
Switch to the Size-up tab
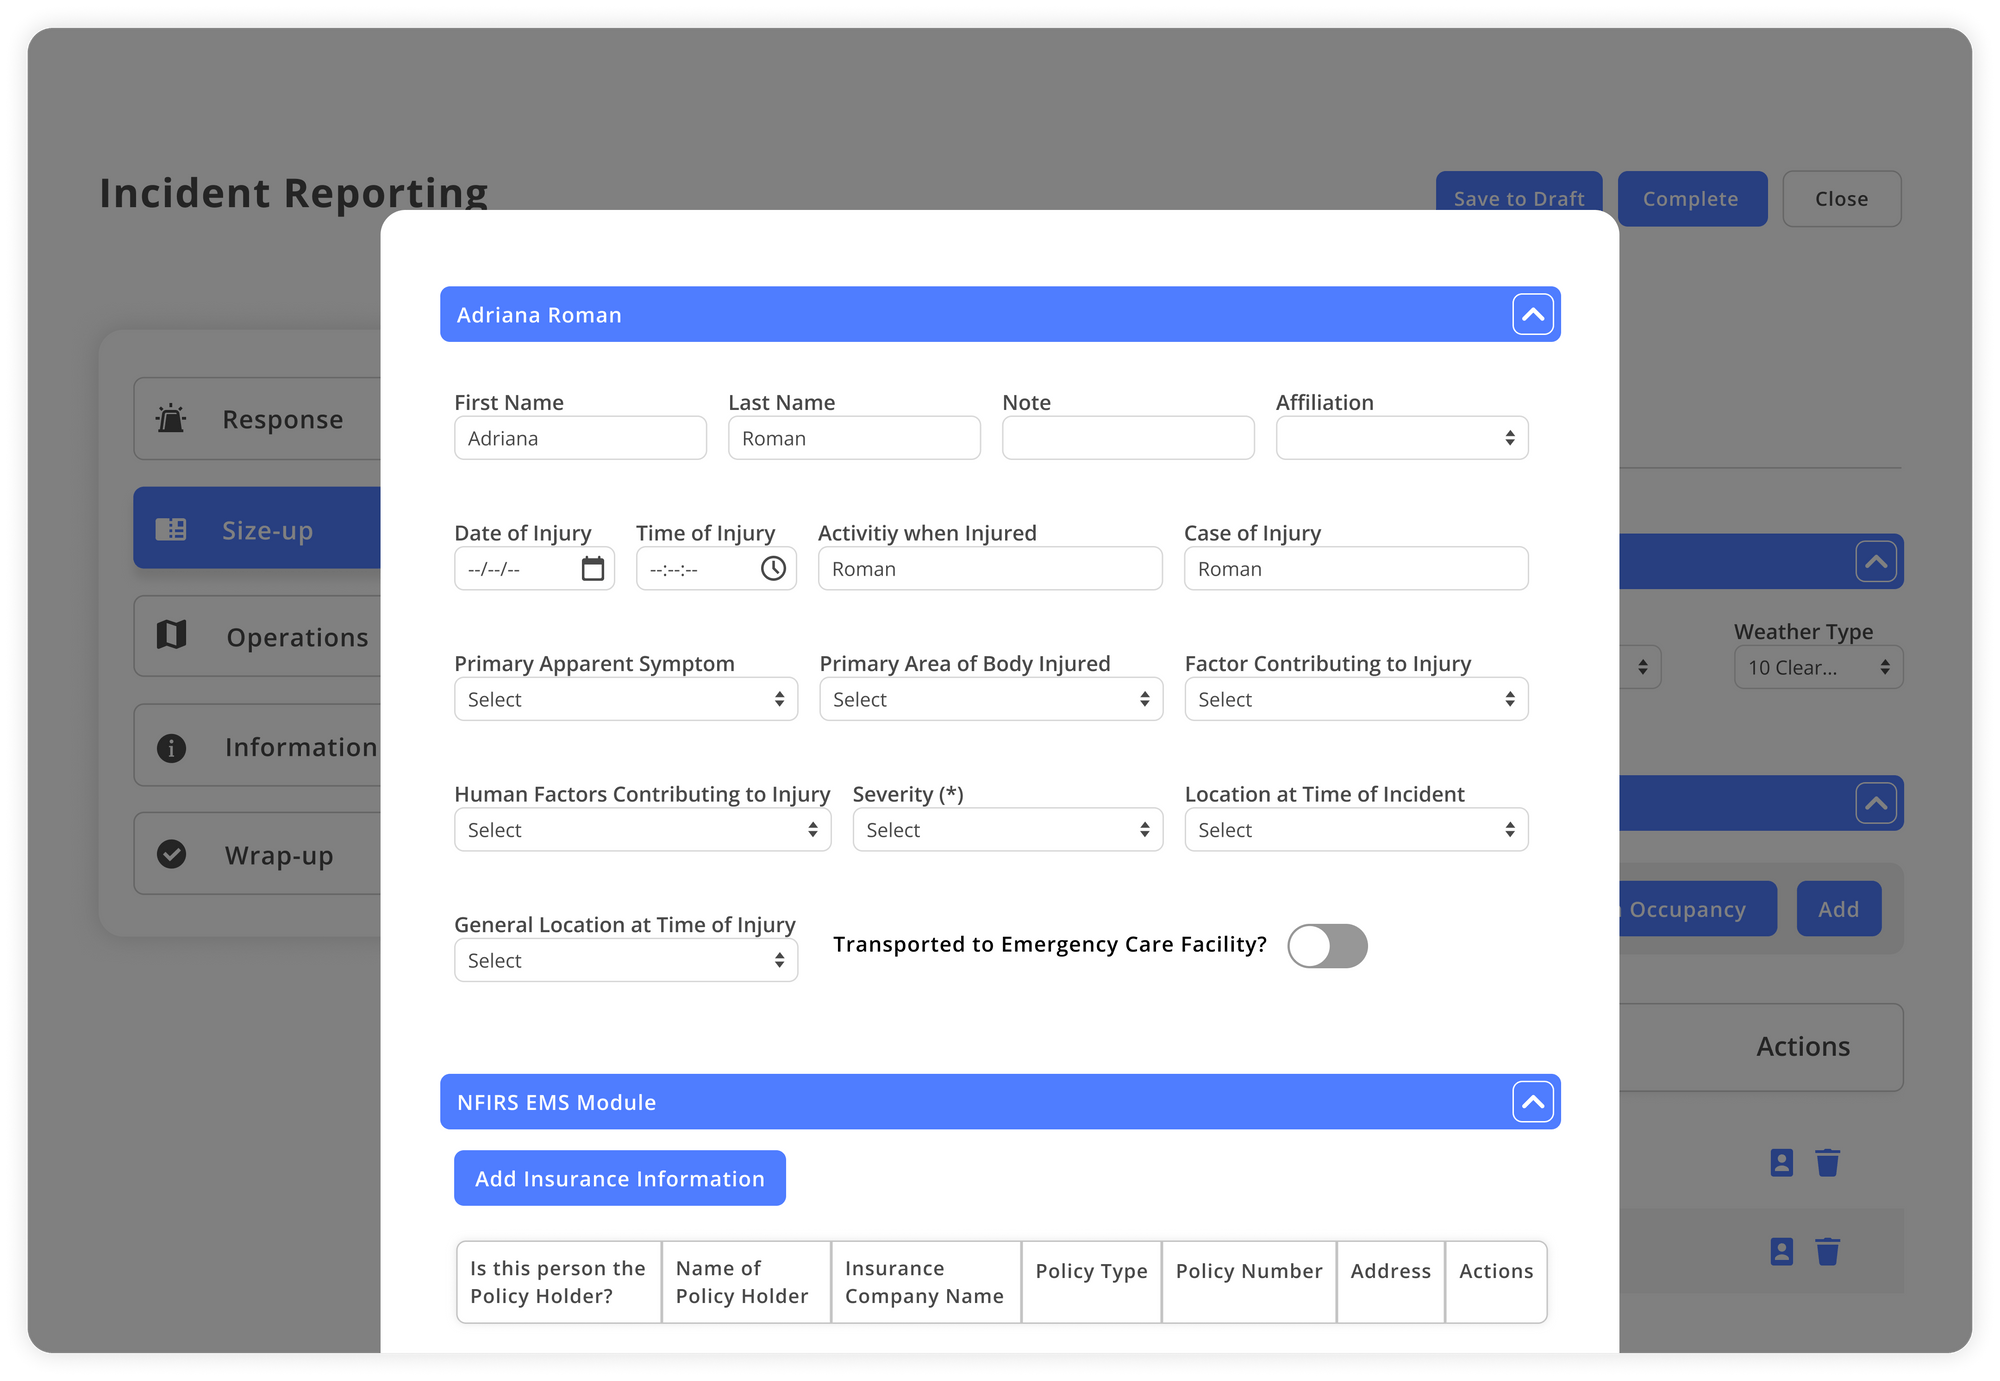pos(266,528)
